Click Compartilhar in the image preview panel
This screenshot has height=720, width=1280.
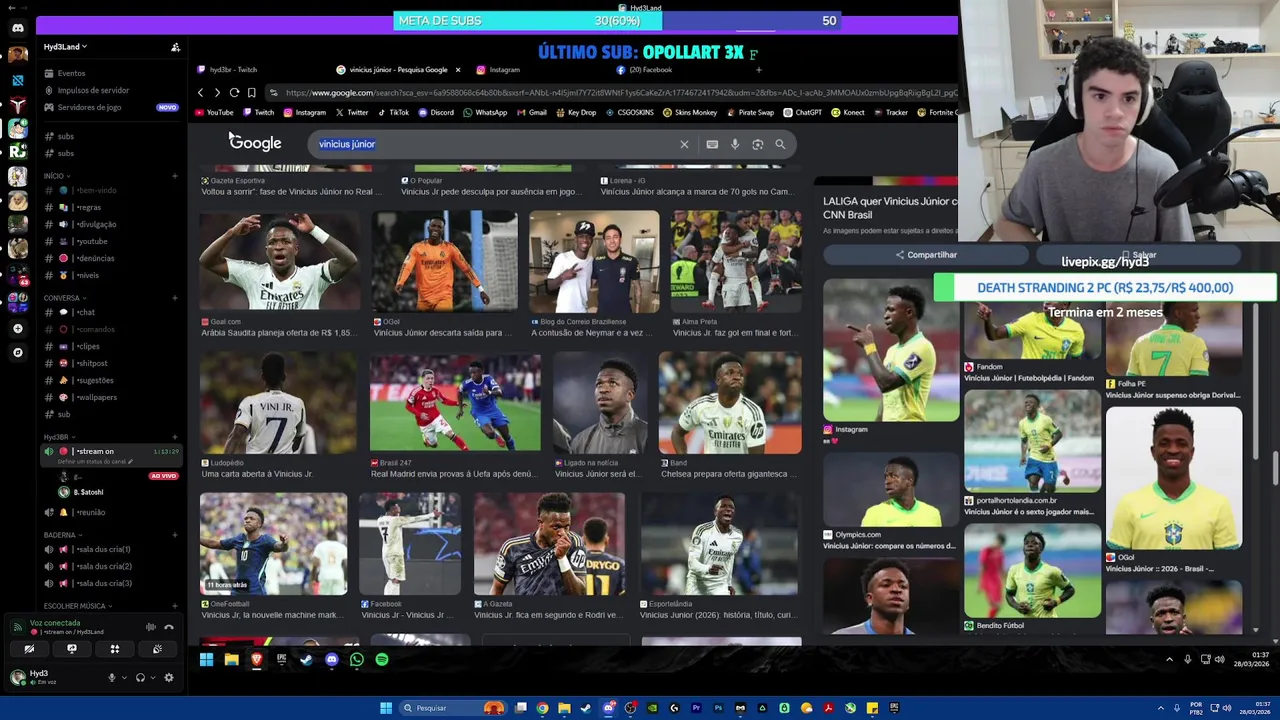click(927, 255)
